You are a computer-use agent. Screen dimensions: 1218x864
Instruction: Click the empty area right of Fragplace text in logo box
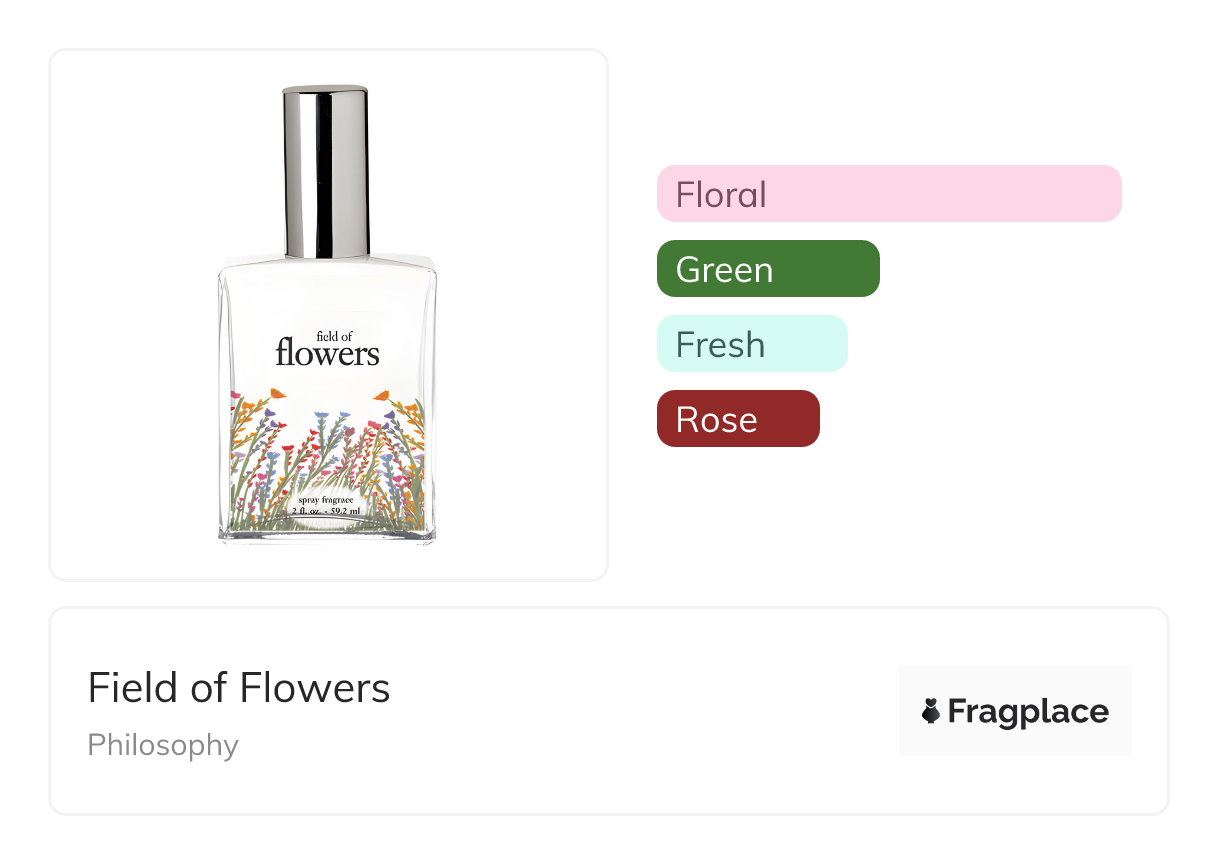(x=1120, y=711)
